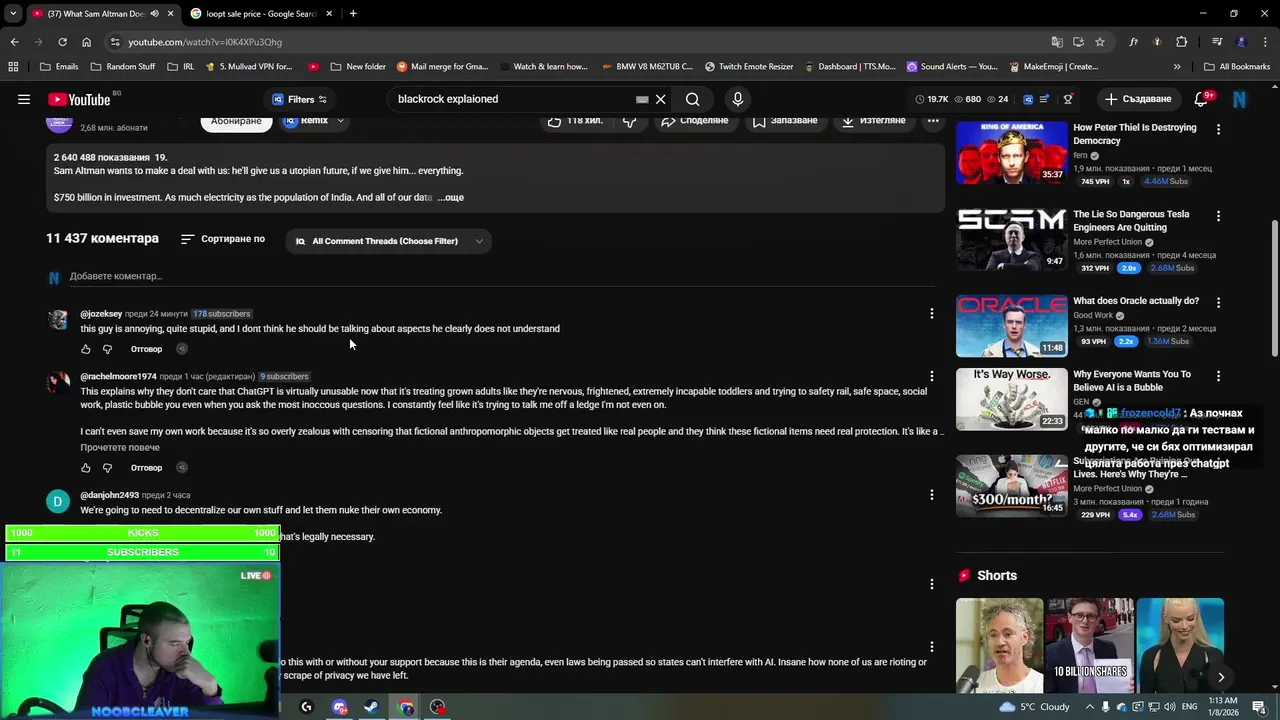Dislike the video with thumbs down button
Image resolution: width=1280 pixels, height=720 pixels.
point(630,121)
